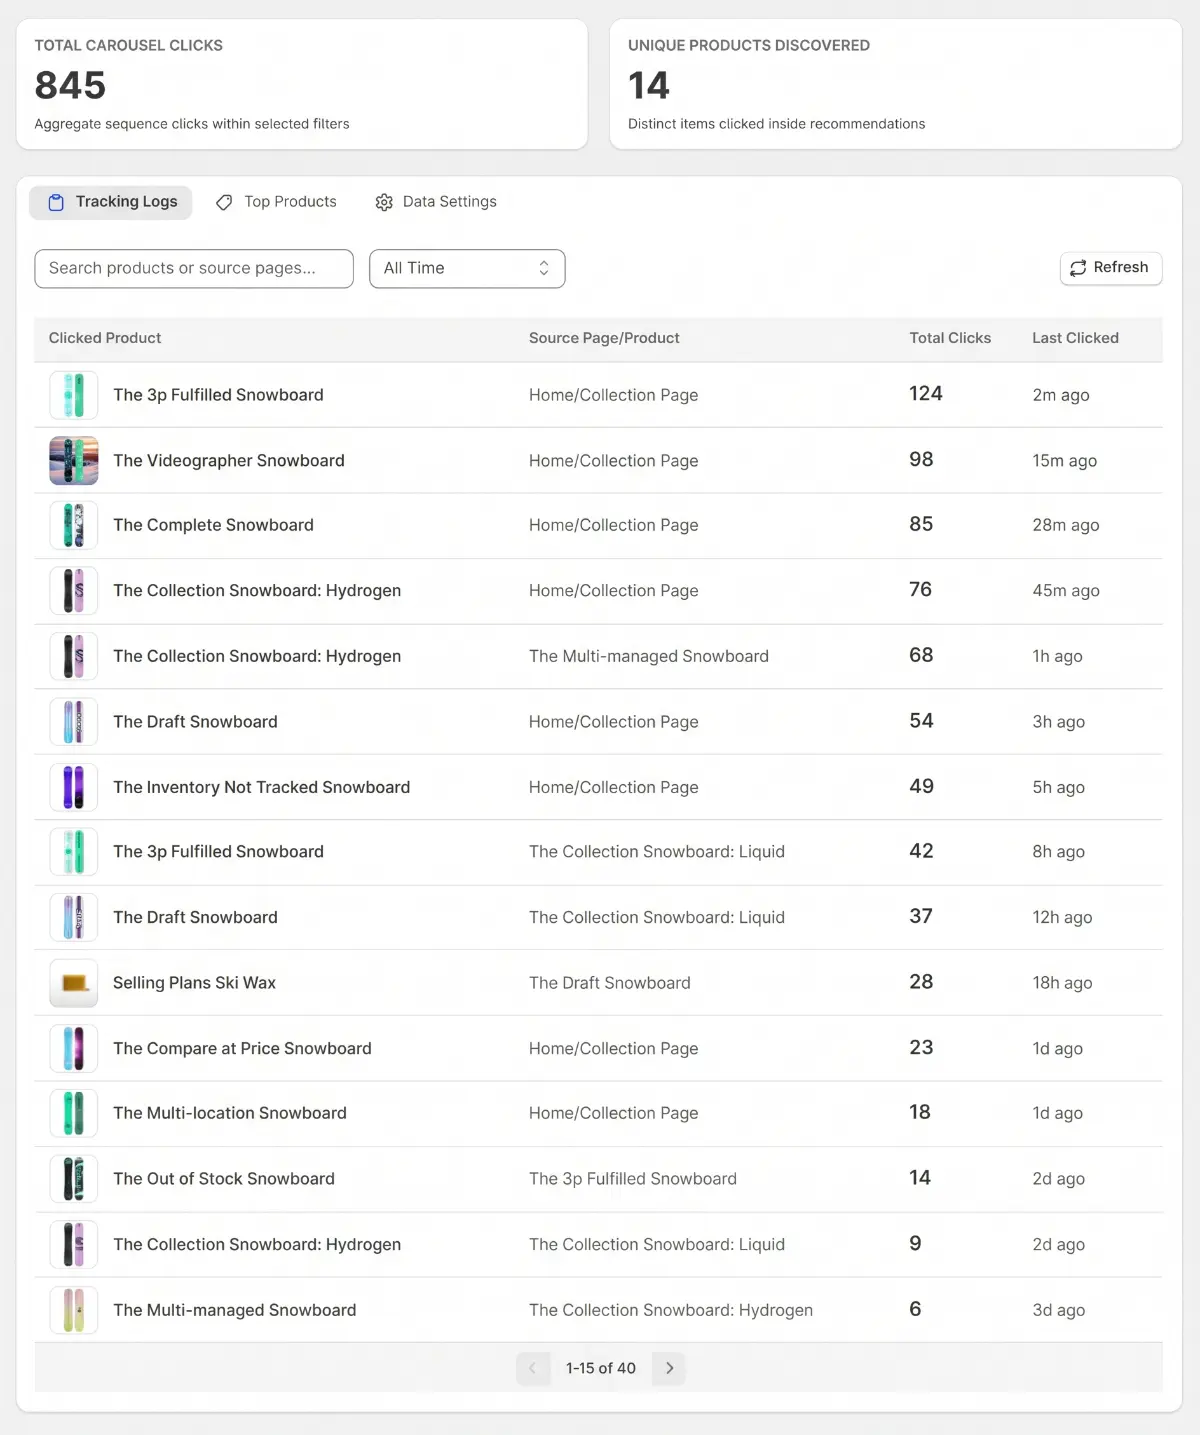
Task: Click the Out of Stock Snowboard thumbnail
Action: (74, 1179)
